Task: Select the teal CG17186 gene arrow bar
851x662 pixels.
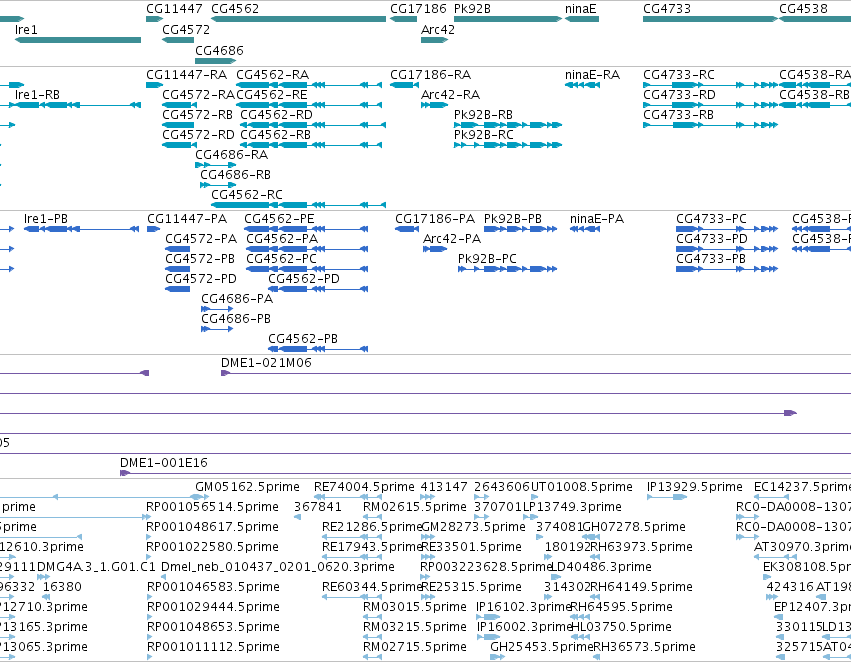Action: [x=403, y=19]
